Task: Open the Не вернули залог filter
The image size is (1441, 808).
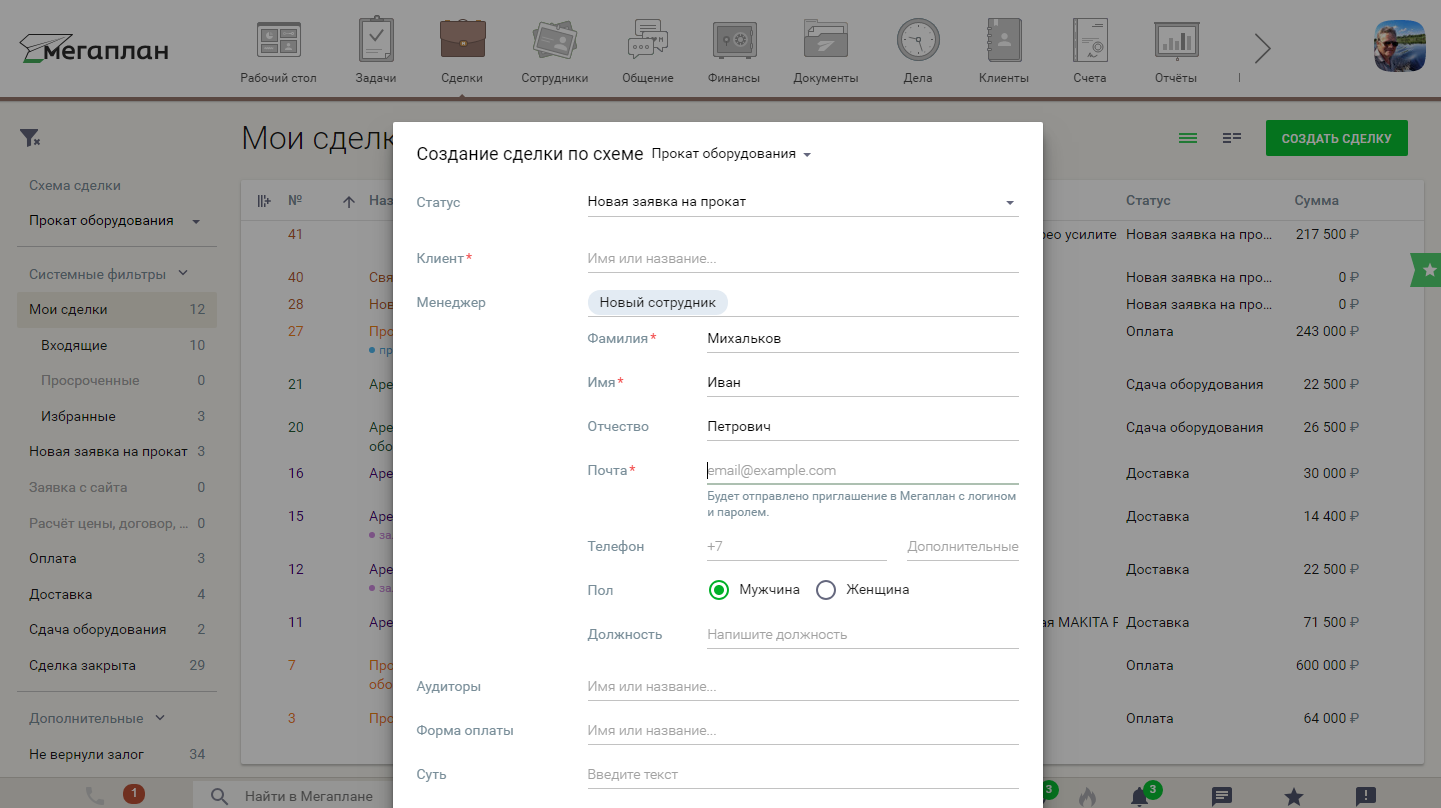Action: click(x=117, y=755)
